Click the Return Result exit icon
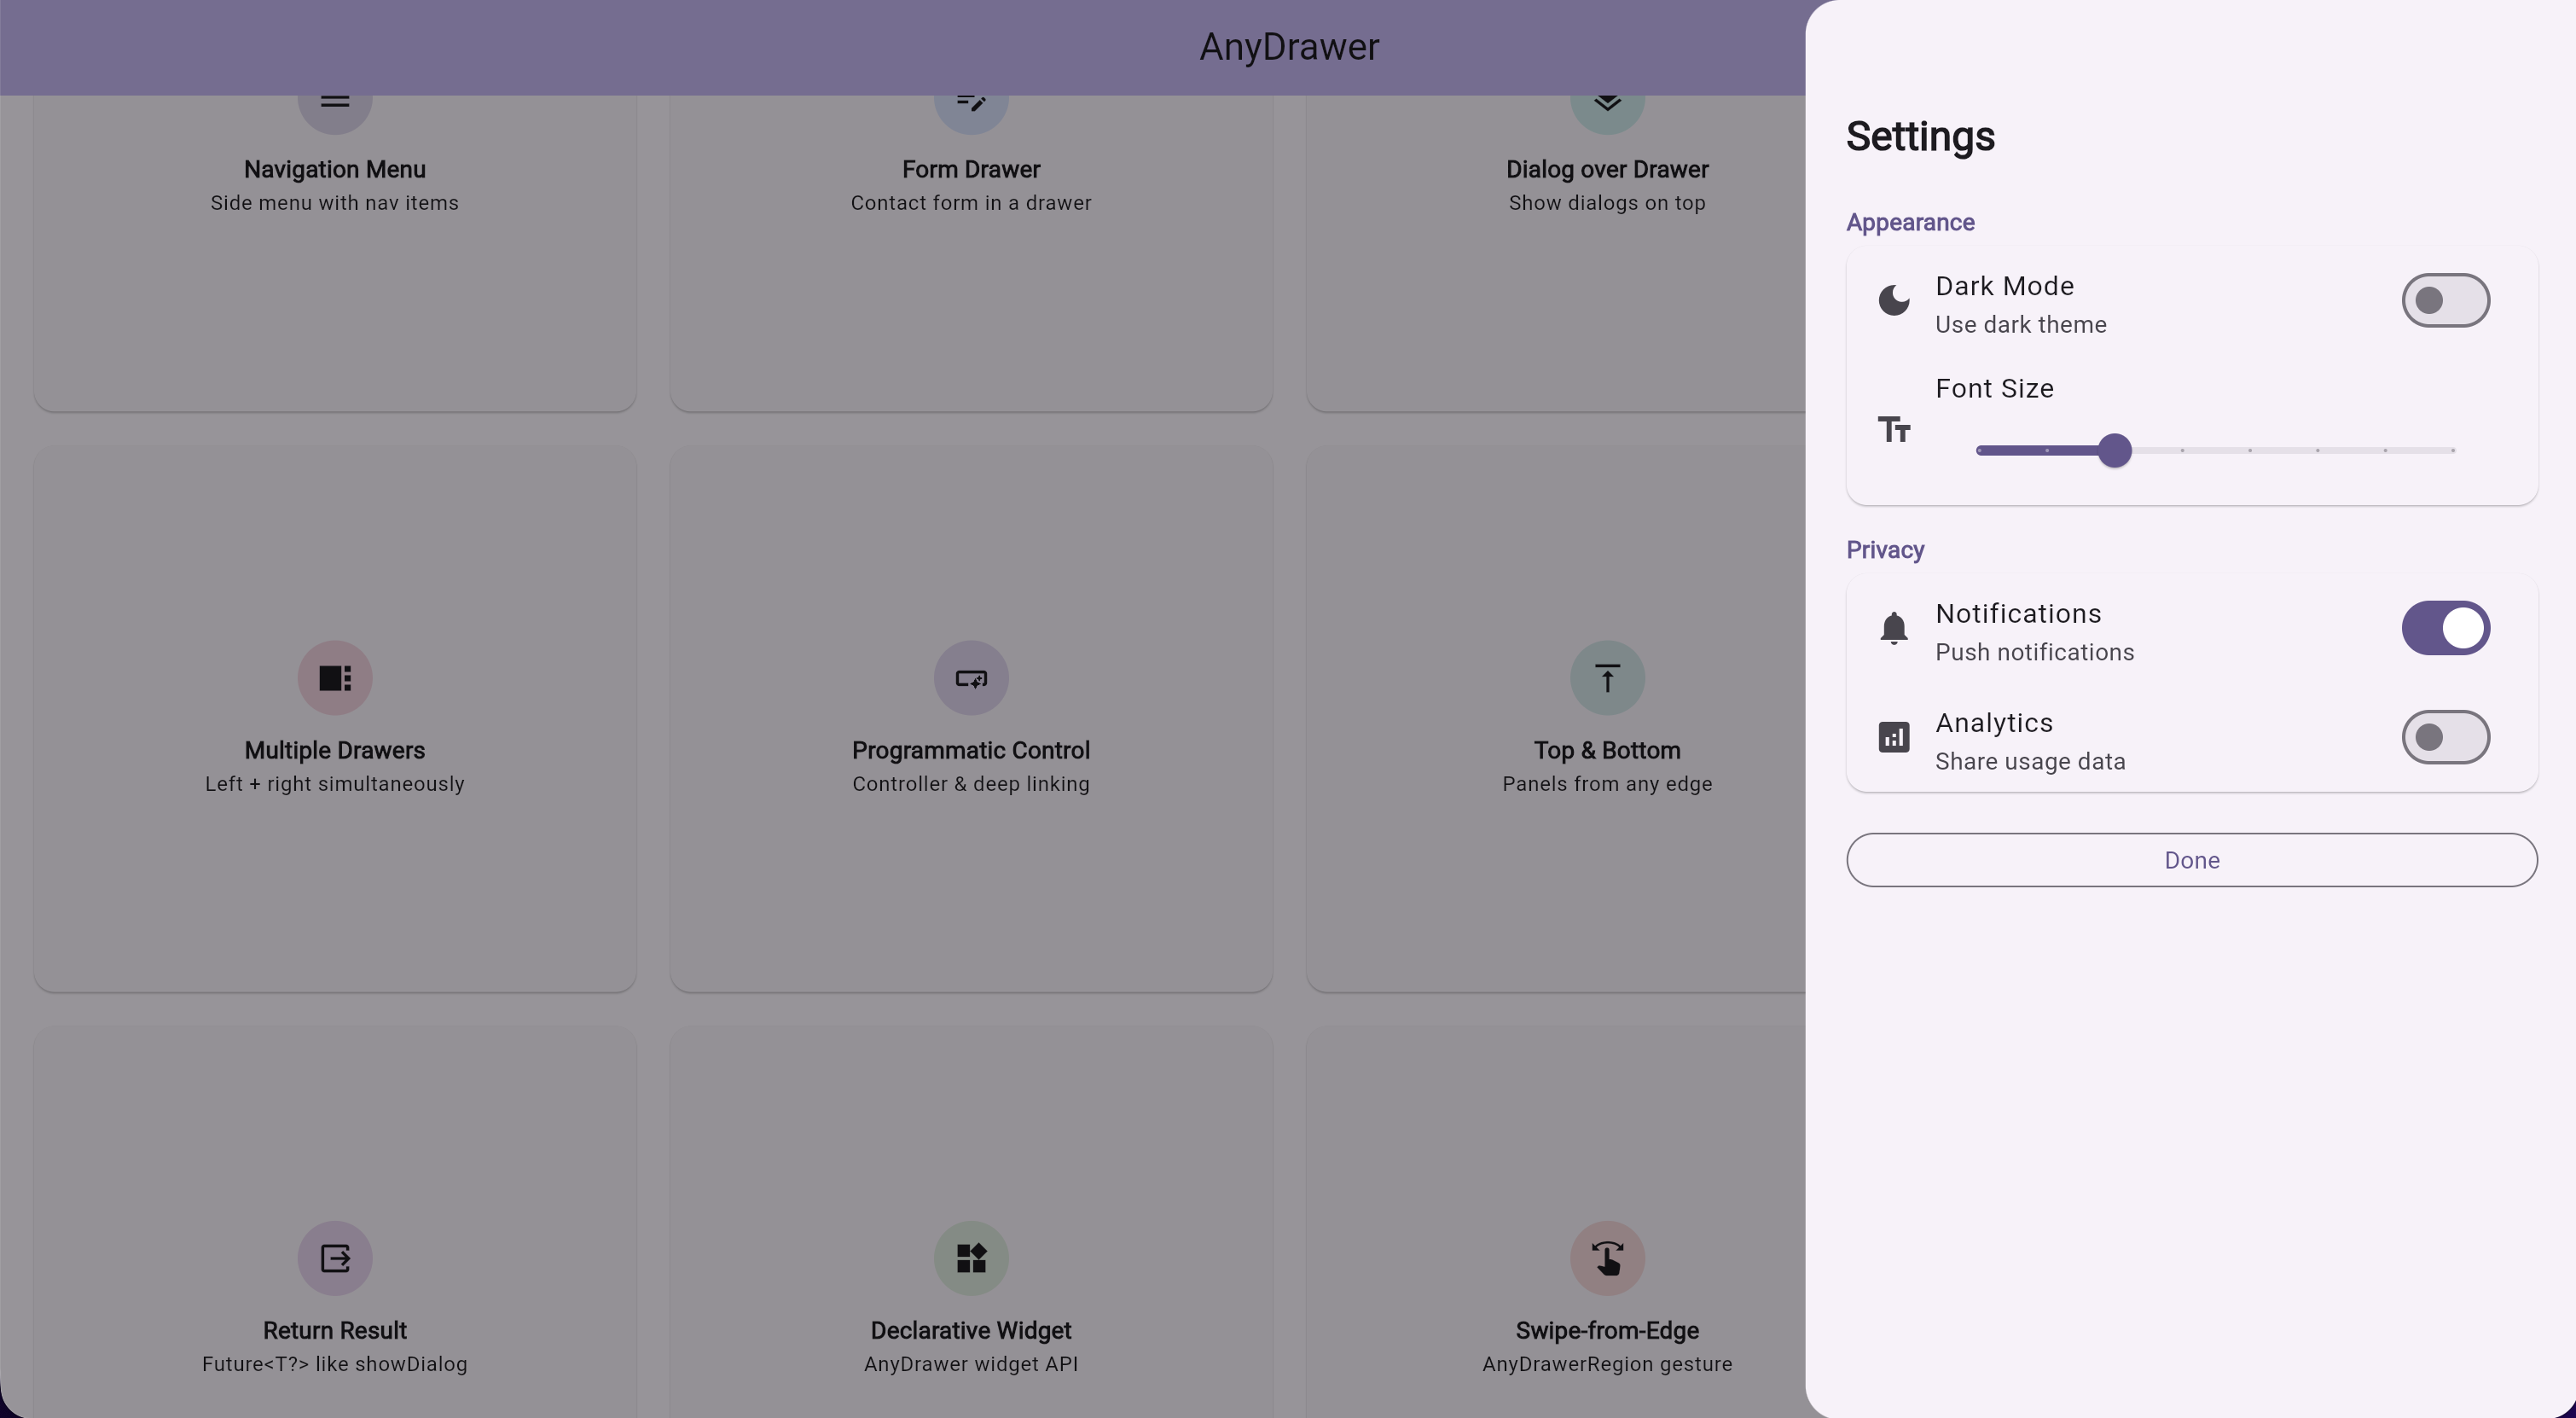 tap(335, 1257)
